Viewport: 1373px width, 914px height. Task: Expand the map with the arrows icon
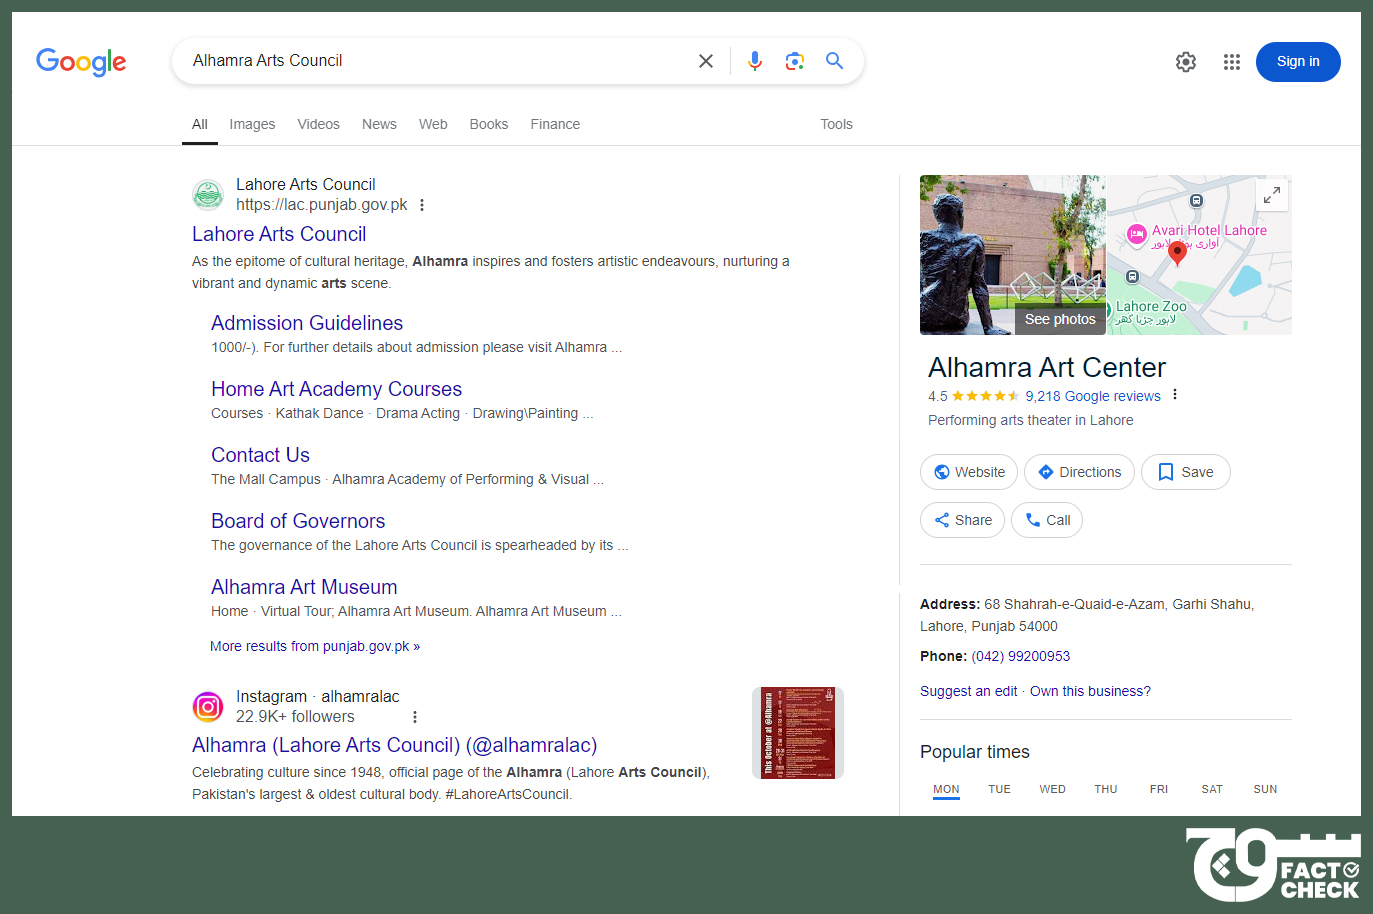(1272, 195)
